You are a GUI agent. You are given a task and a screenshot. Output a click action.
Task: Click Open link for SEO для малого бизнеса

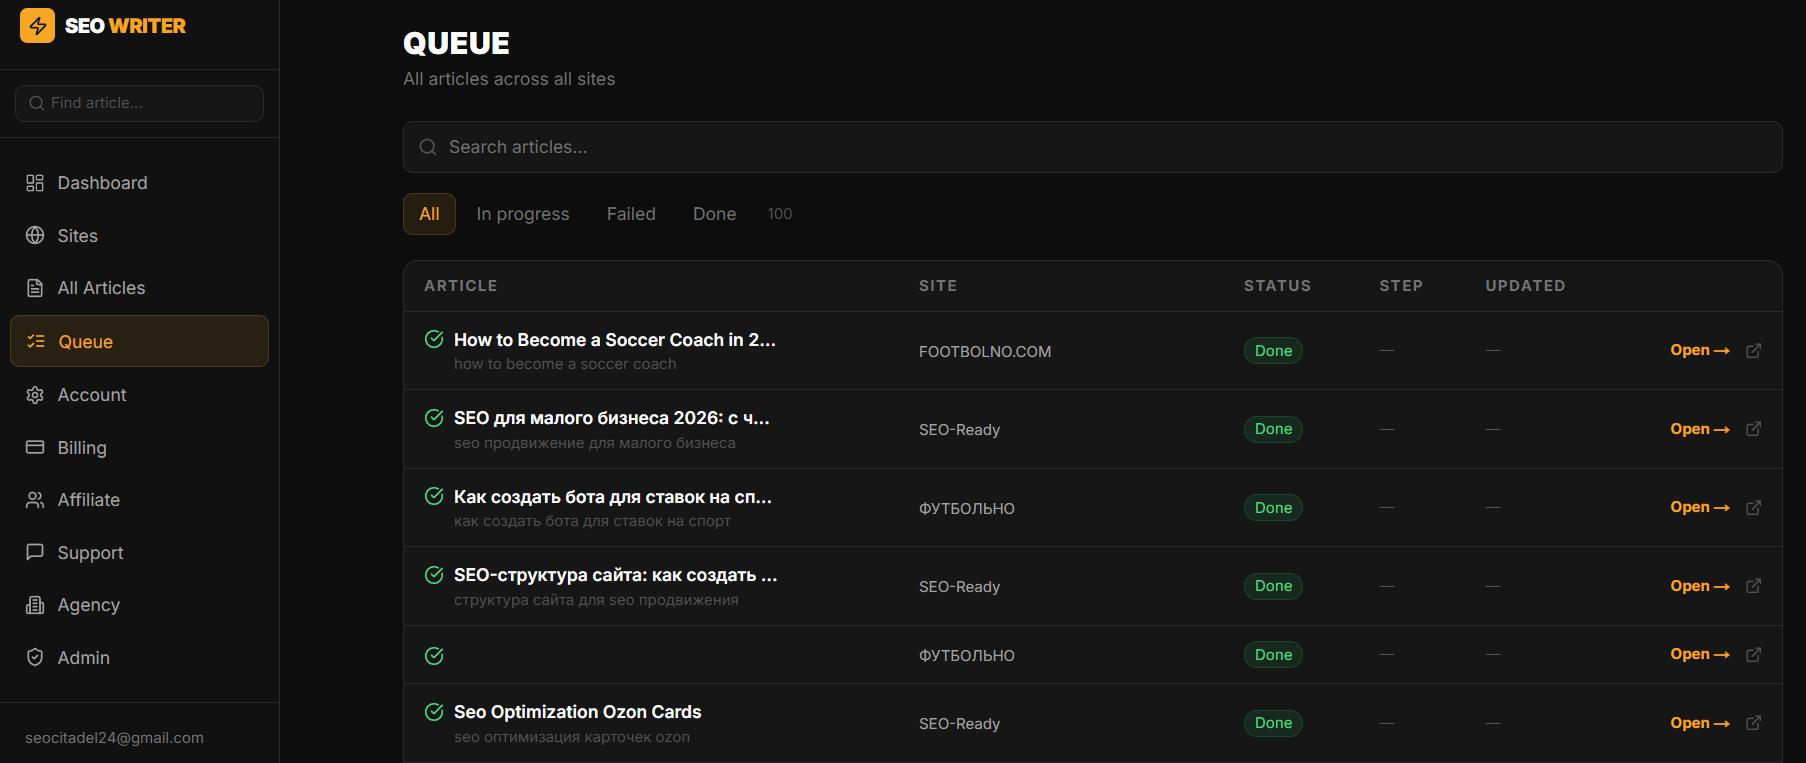(x=1699, y=429)
